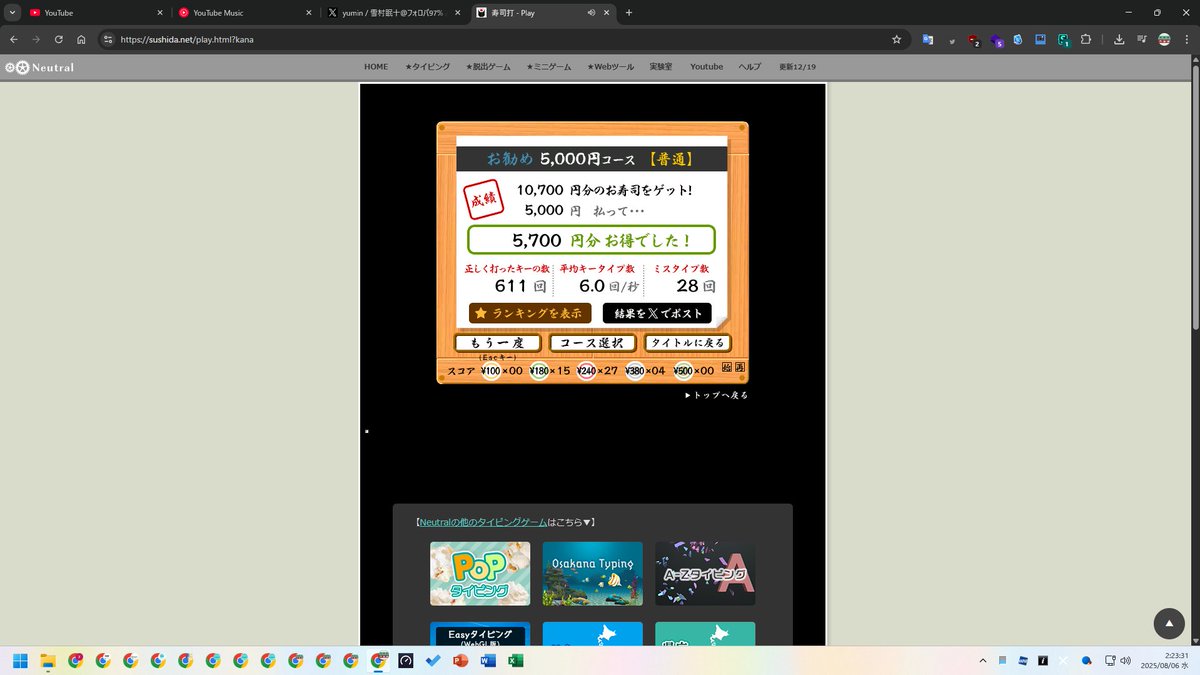Open Excel from taskbar
The width and height of the screenshot is (1200, 675).
click(516, 660)
